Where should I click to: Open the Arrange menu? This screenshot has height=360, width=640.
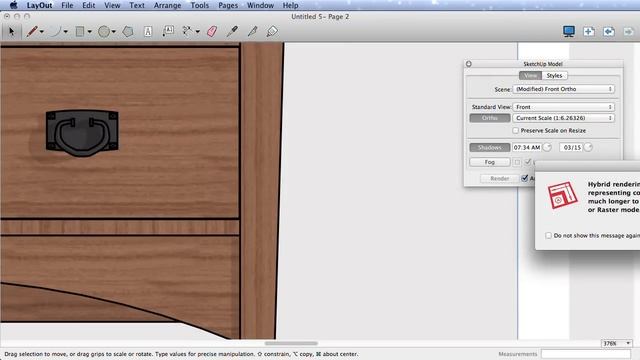[x=167, y=5]
